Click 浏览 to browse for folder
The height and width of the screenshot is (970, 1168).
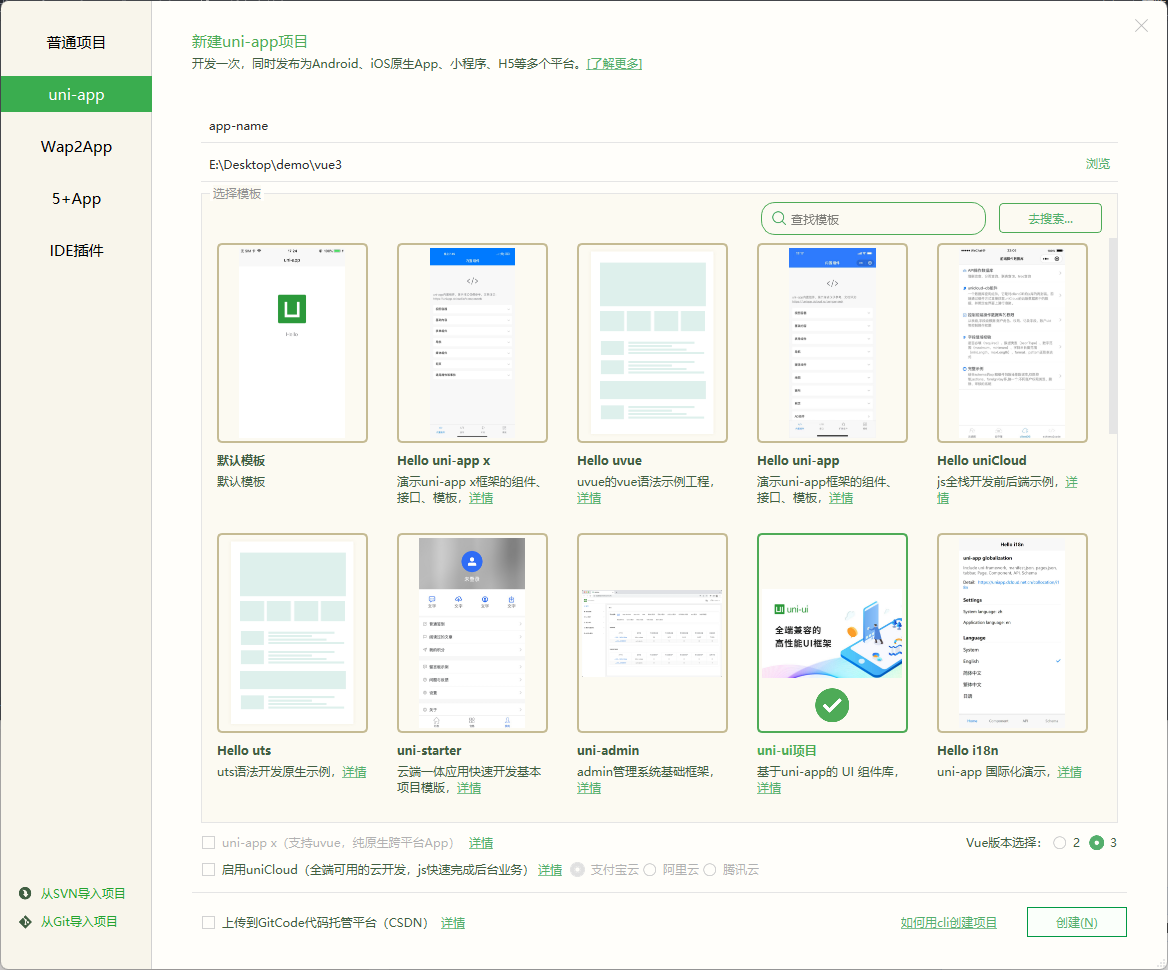coord(1097,164)
